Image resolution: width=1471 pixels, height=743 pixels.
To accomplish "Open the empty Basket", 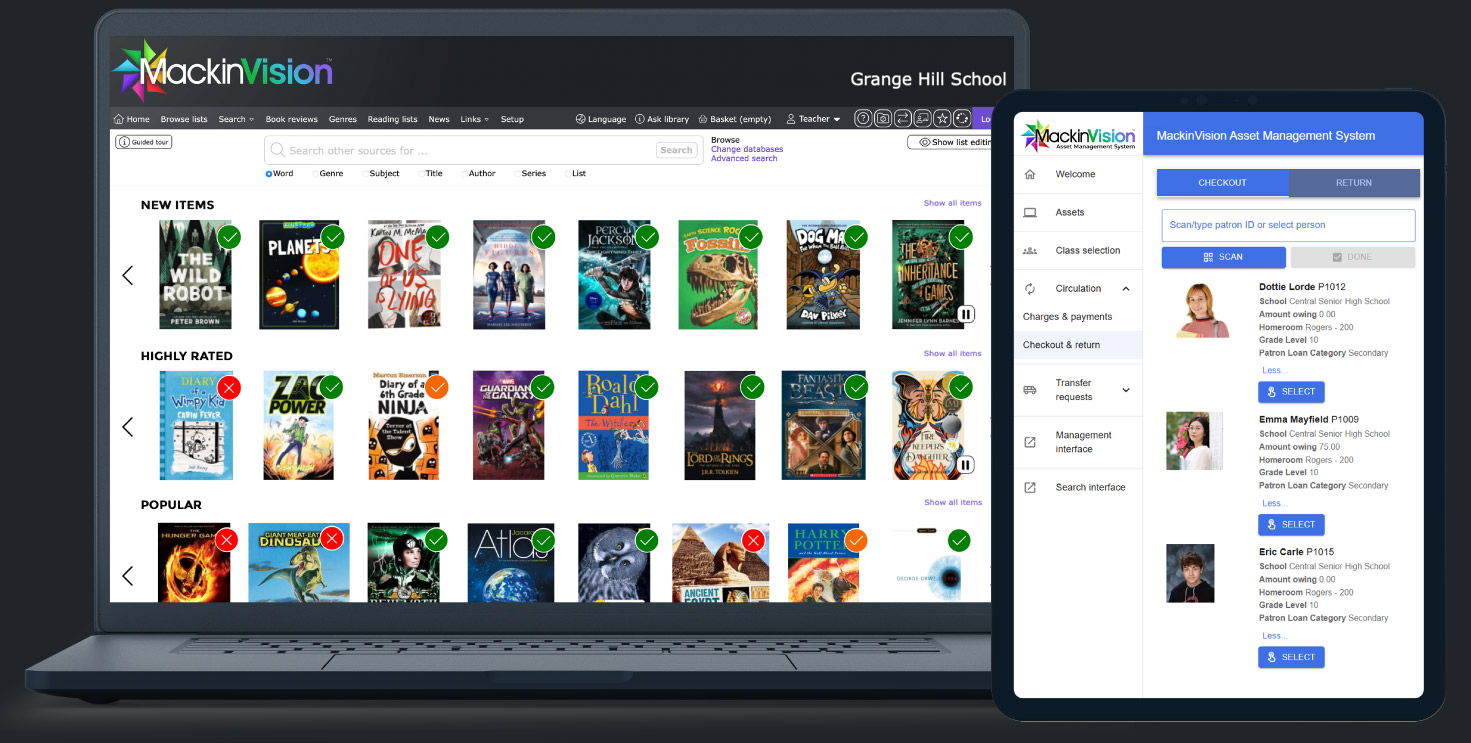I will coord(735,119).
